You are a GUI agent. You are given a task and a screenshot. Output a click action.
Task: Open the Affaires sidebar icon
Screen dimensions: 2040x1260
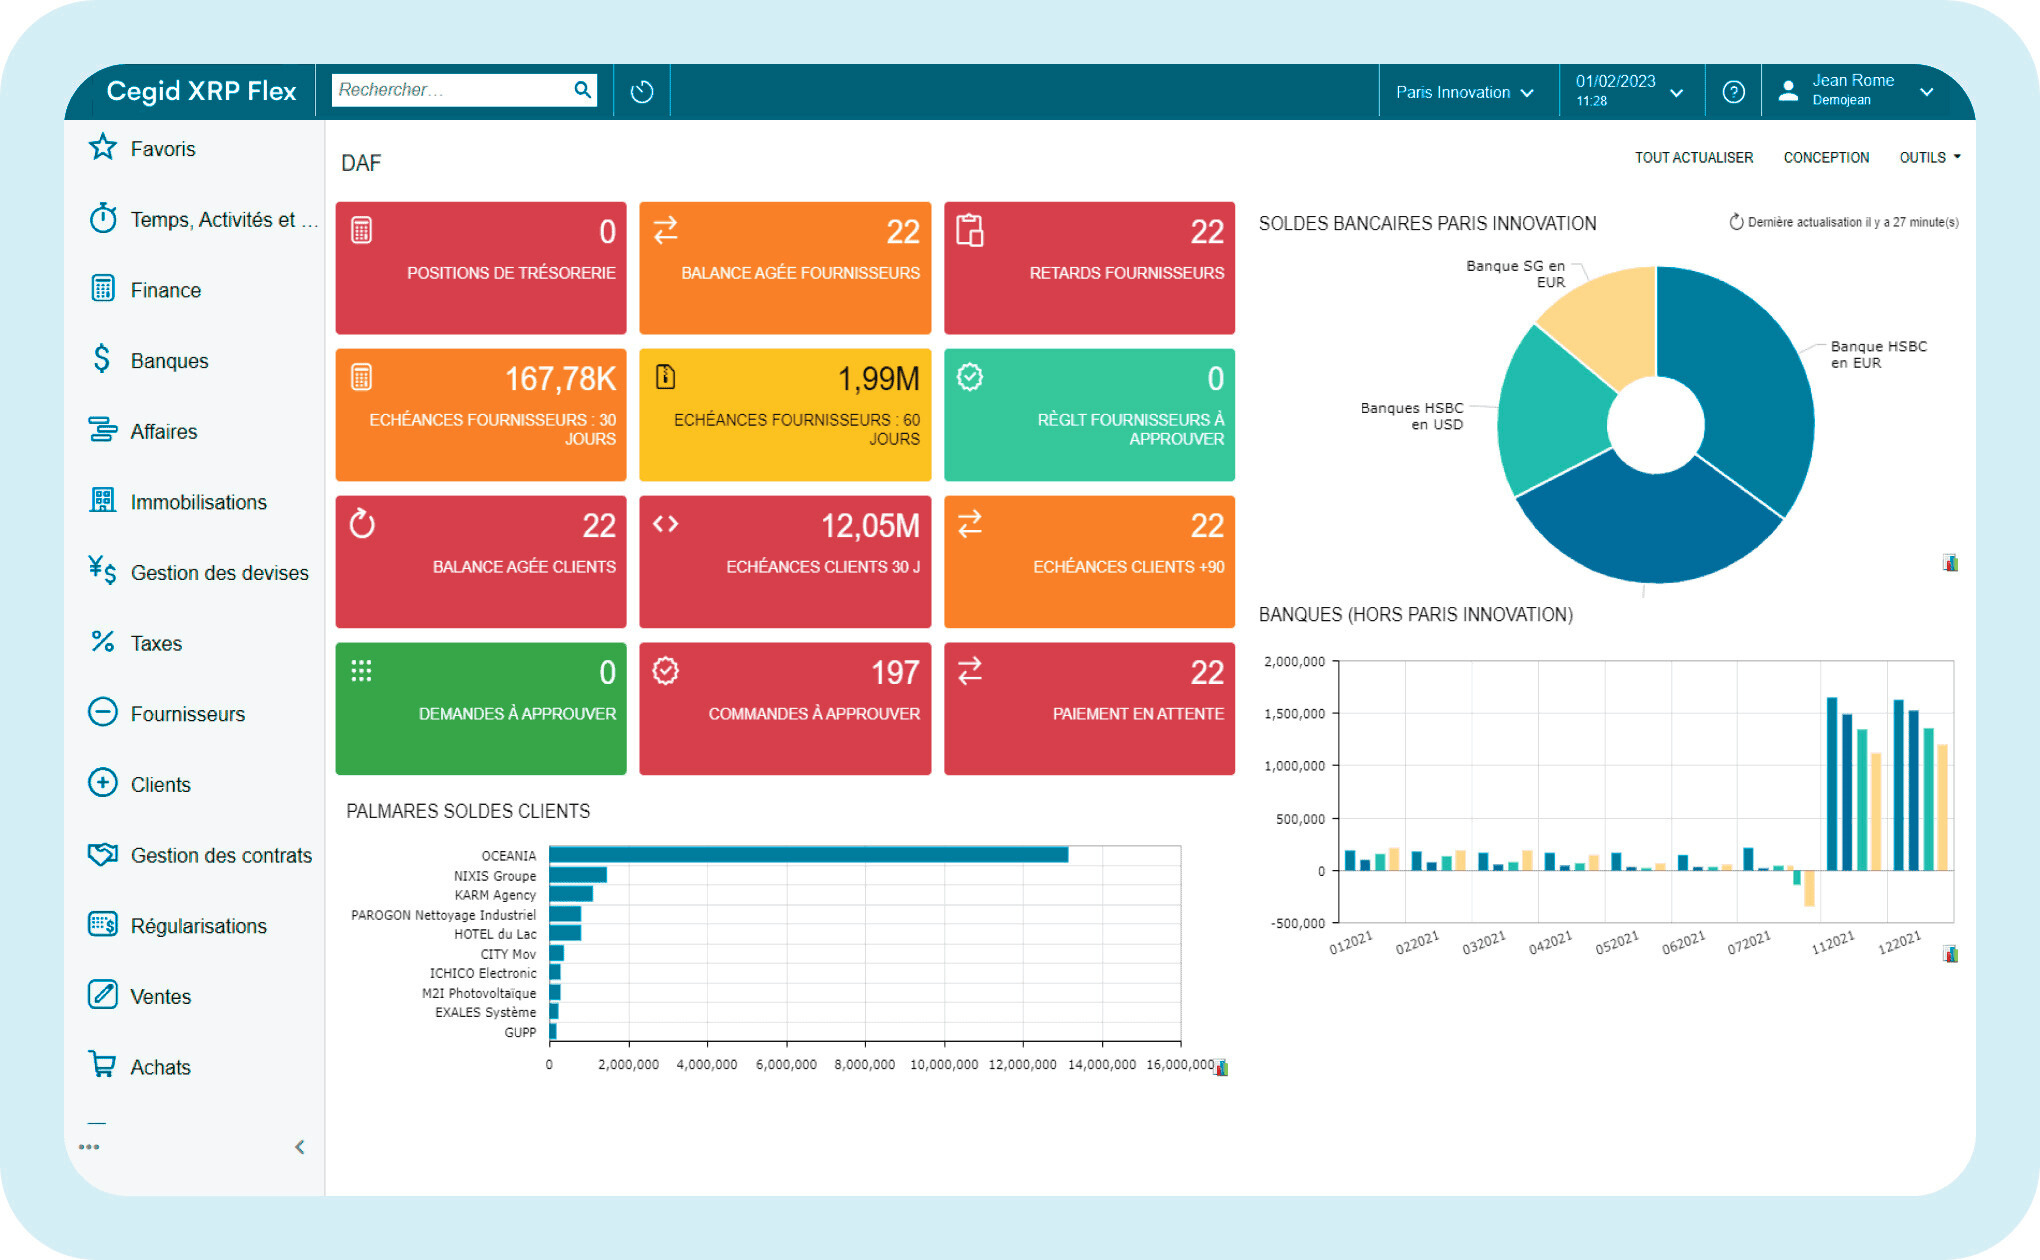point(102,430)
